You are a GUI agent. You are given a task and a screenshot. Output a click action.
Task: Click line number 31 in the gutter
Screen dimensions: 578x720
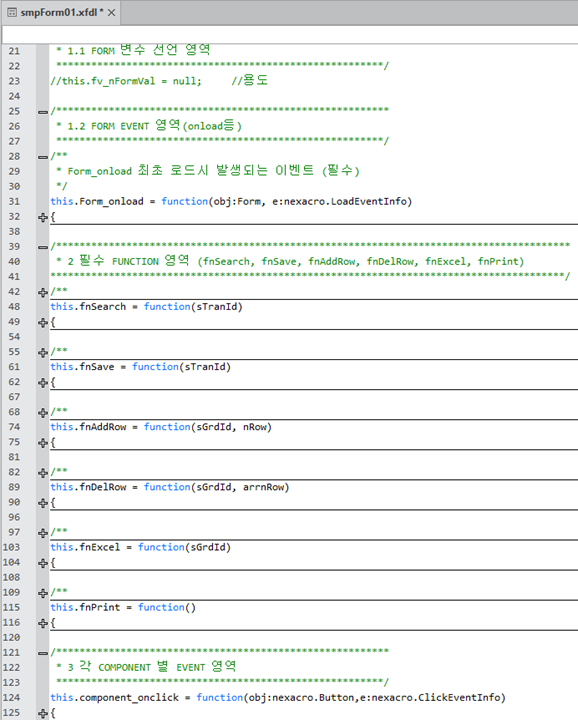tap(14, 202)
